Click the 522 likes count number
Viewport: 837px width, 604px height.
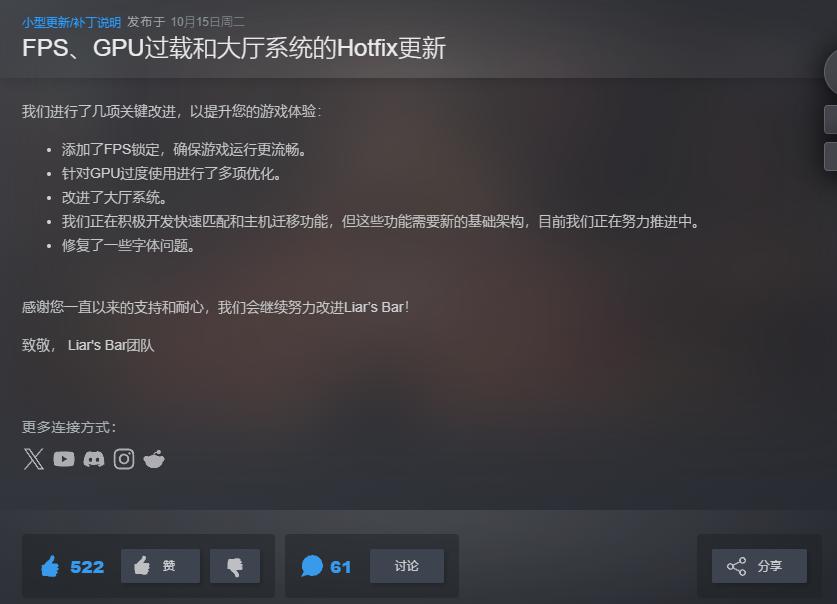[x=87, y=567]
